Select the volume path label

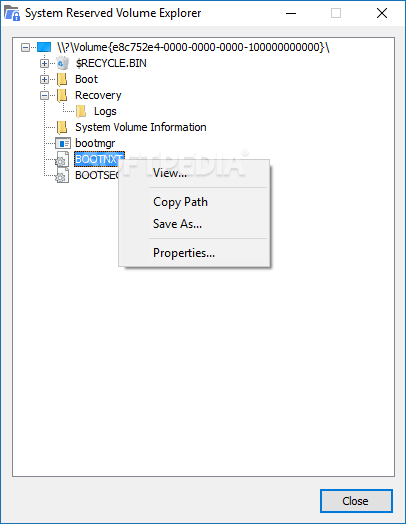(193, 47)
